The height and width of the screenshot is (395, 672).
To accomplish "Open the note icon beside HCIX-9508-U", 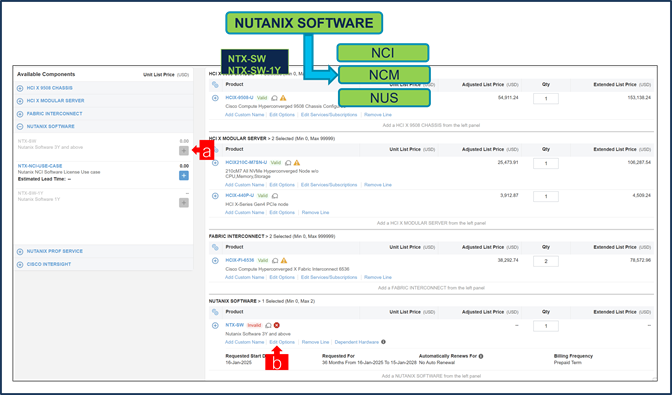I will (274, 98).
